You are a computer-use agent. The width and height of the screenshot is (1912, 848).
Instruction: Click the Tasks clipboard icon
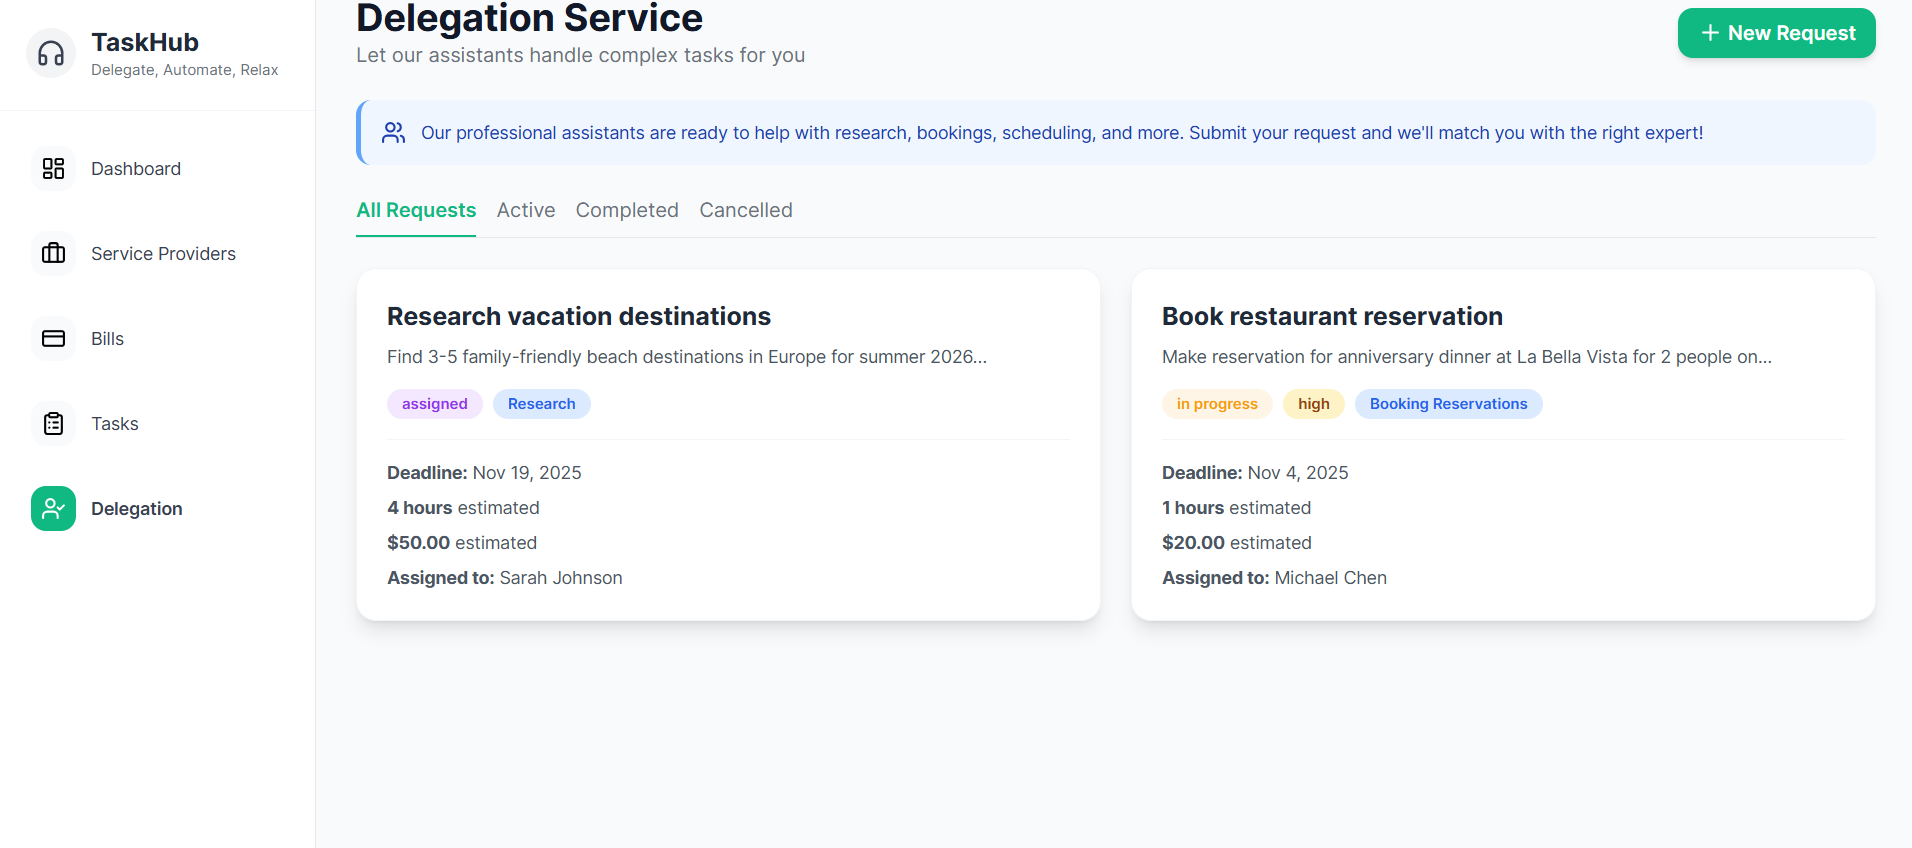pos(53,424)
